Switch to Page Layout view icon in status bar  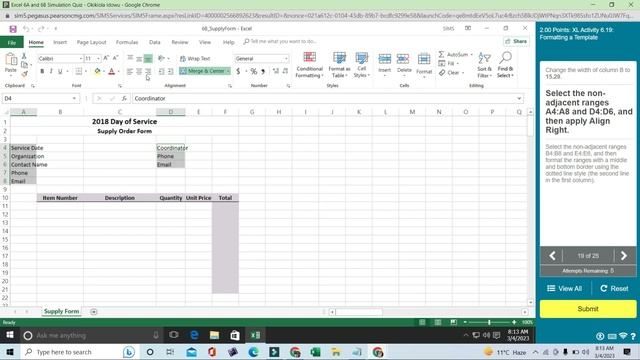click(438, 322)
